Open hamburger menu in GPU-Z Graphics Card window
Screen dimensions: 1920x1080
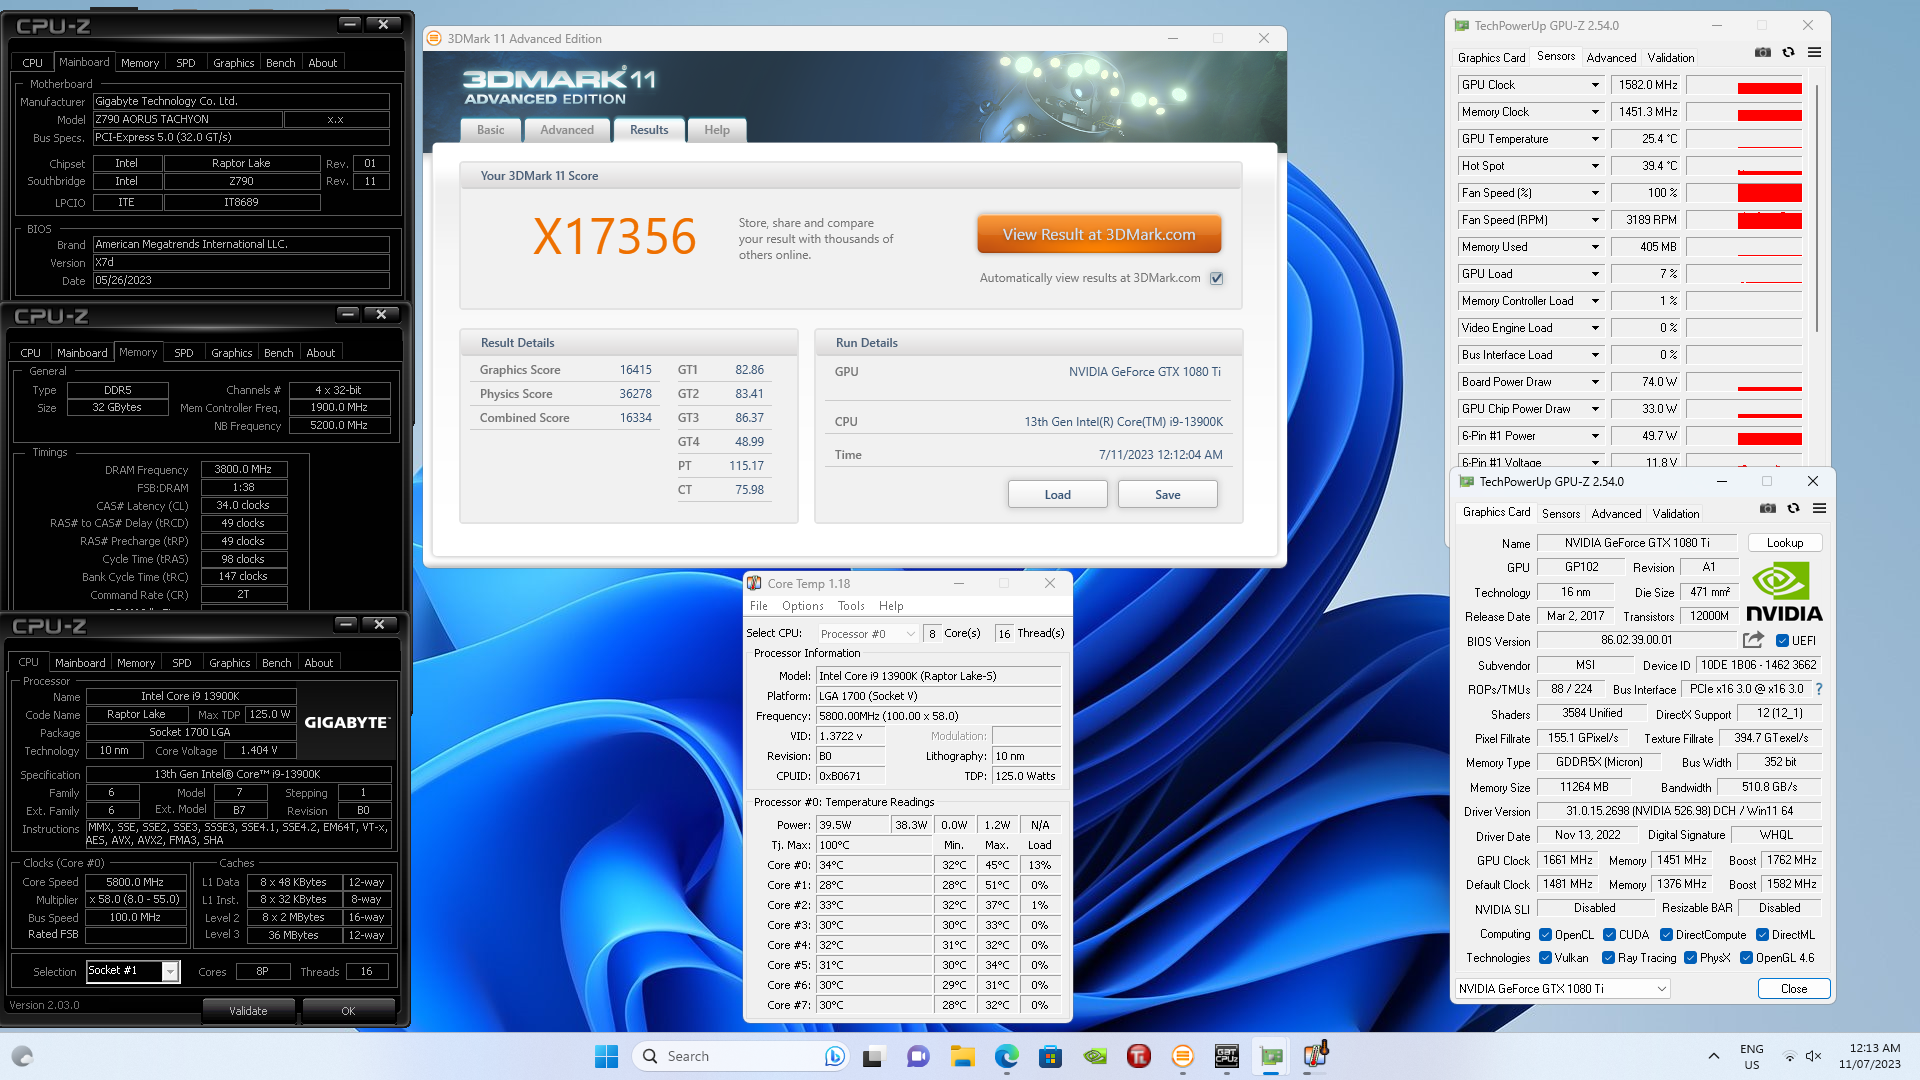click(x=1819, y=509)
